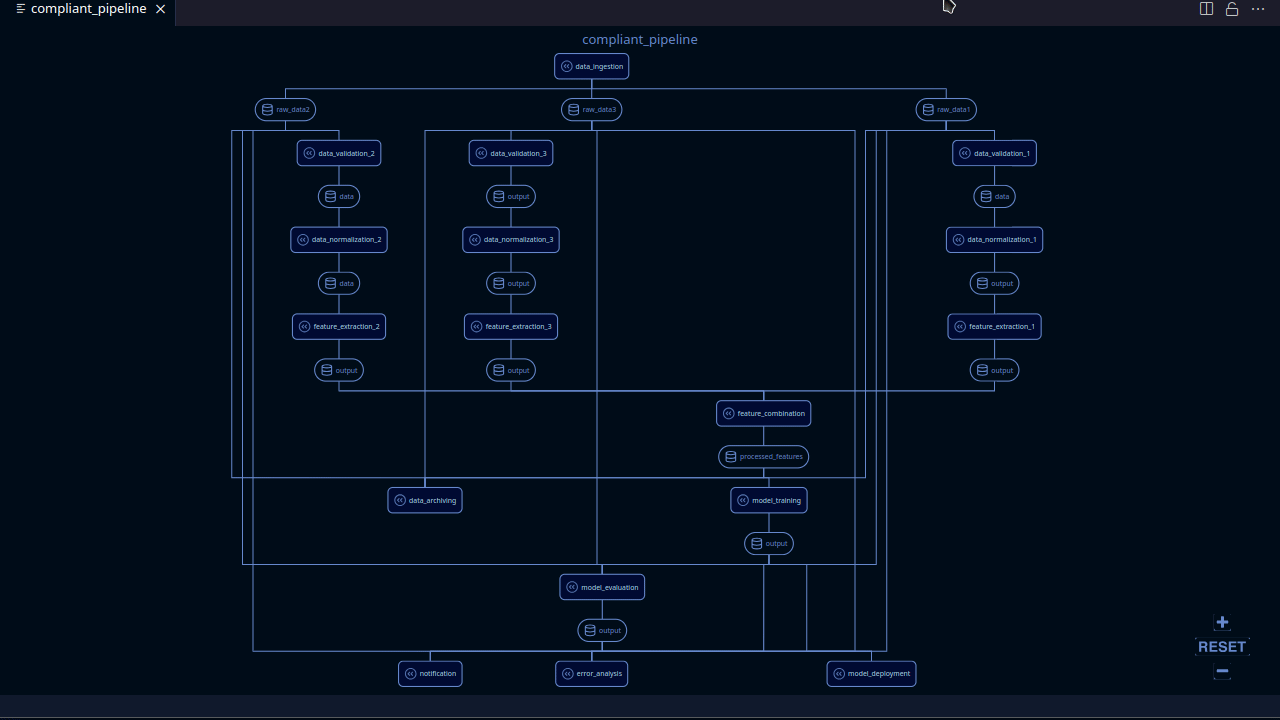Select the data_ingestion node
The height and width of the screenshot is (720, 1280).
(591, 66)
